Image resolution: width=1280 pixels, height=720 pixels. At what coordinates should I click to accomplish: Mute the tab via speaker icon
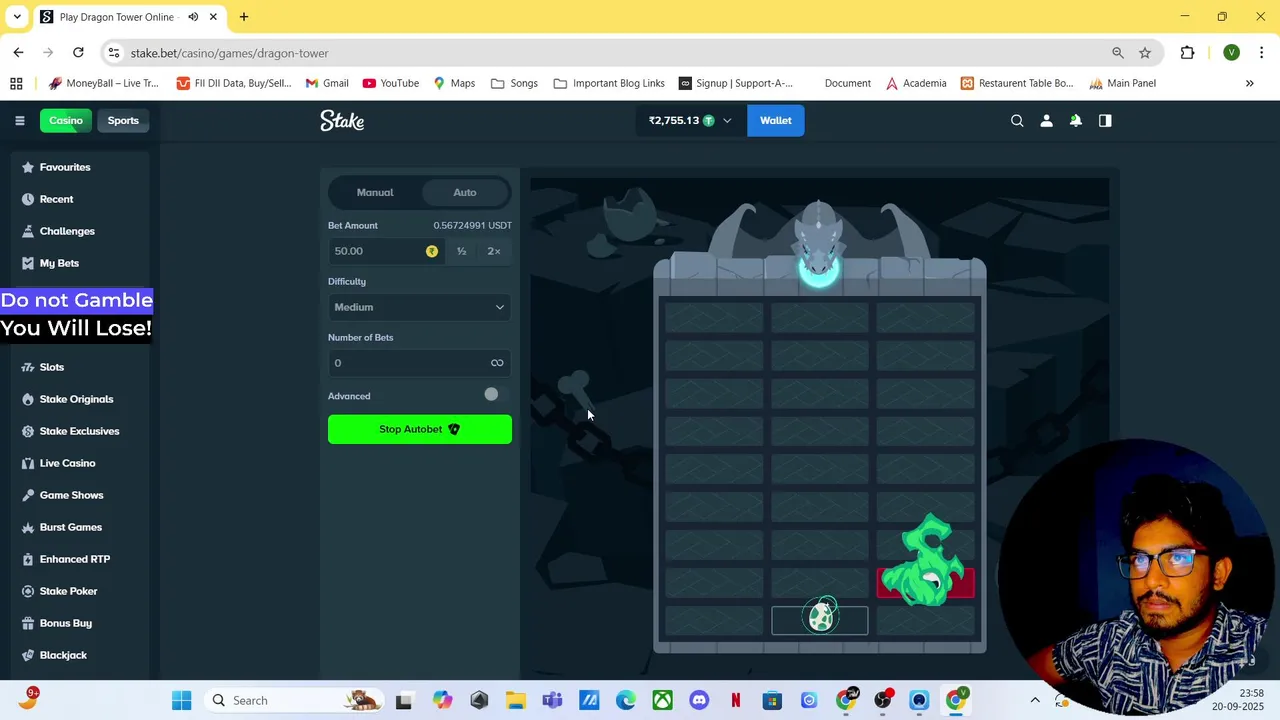[193, 17]
